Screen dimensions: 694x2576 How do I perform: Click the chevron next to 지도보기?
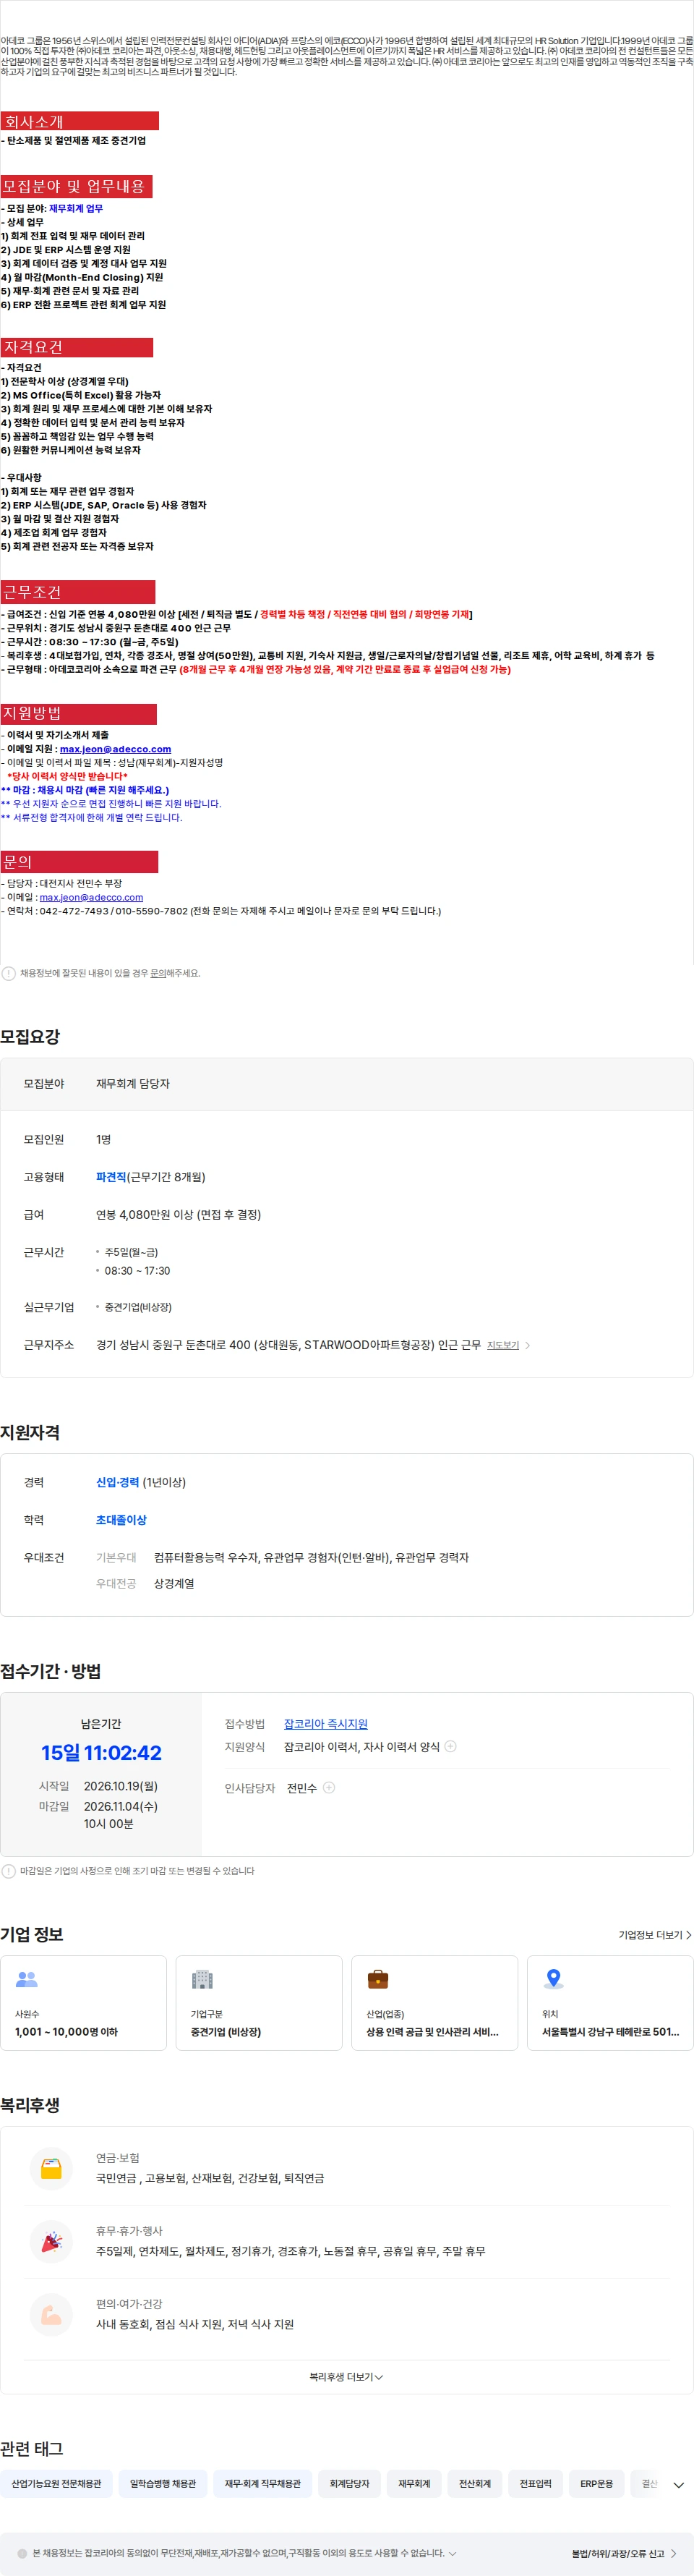click(x=528, y=1345)
